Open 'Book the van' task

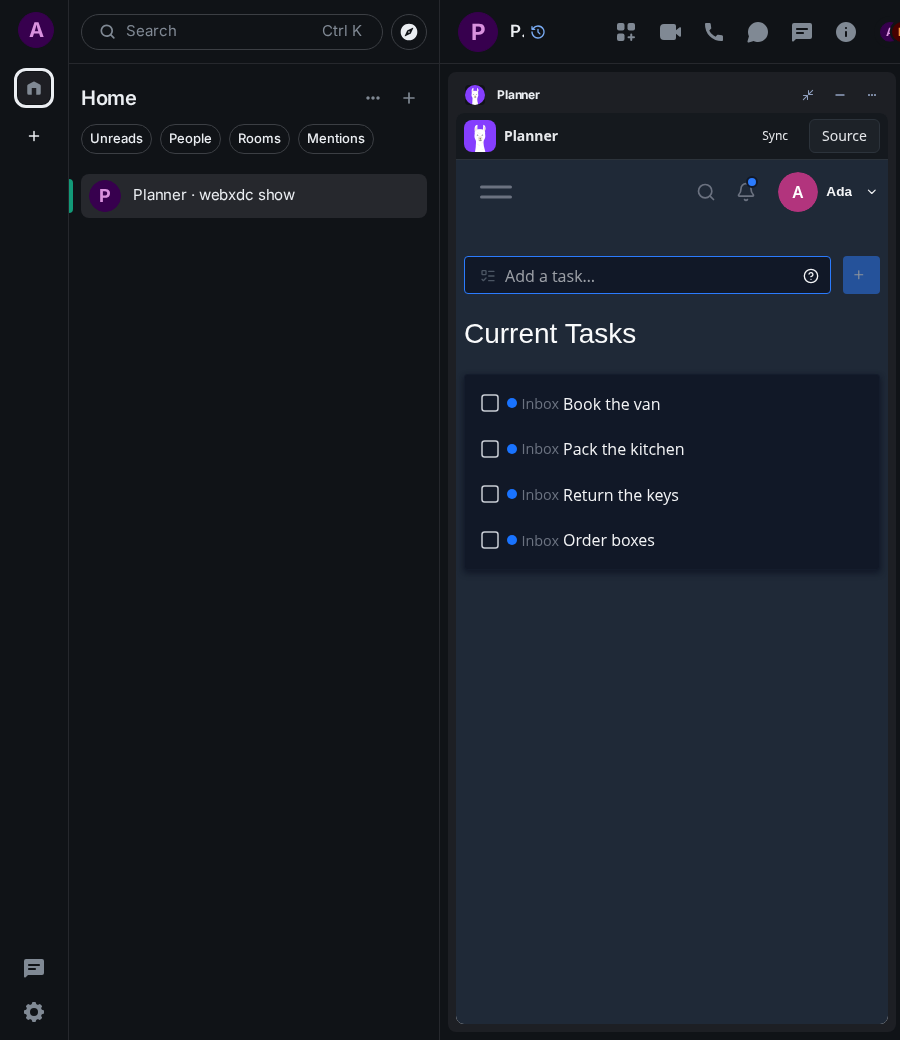611,404
